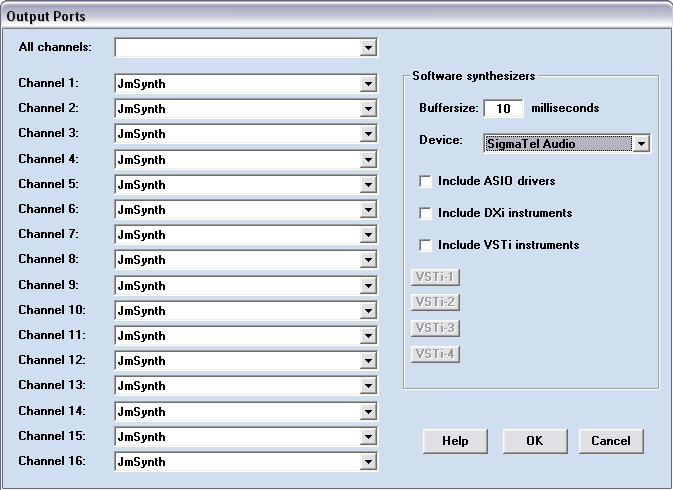Click the VSTi-3 button
The height and width of the screenshot is (490, 673).
[435, 328]
